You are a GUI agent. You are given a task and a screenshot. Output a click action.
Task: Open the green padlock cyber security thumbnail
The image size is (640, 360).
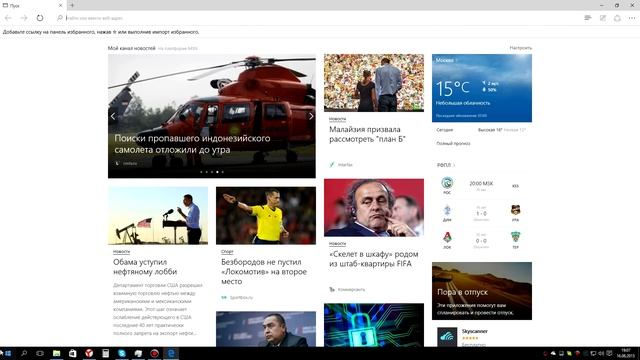[x=374, y=325]
